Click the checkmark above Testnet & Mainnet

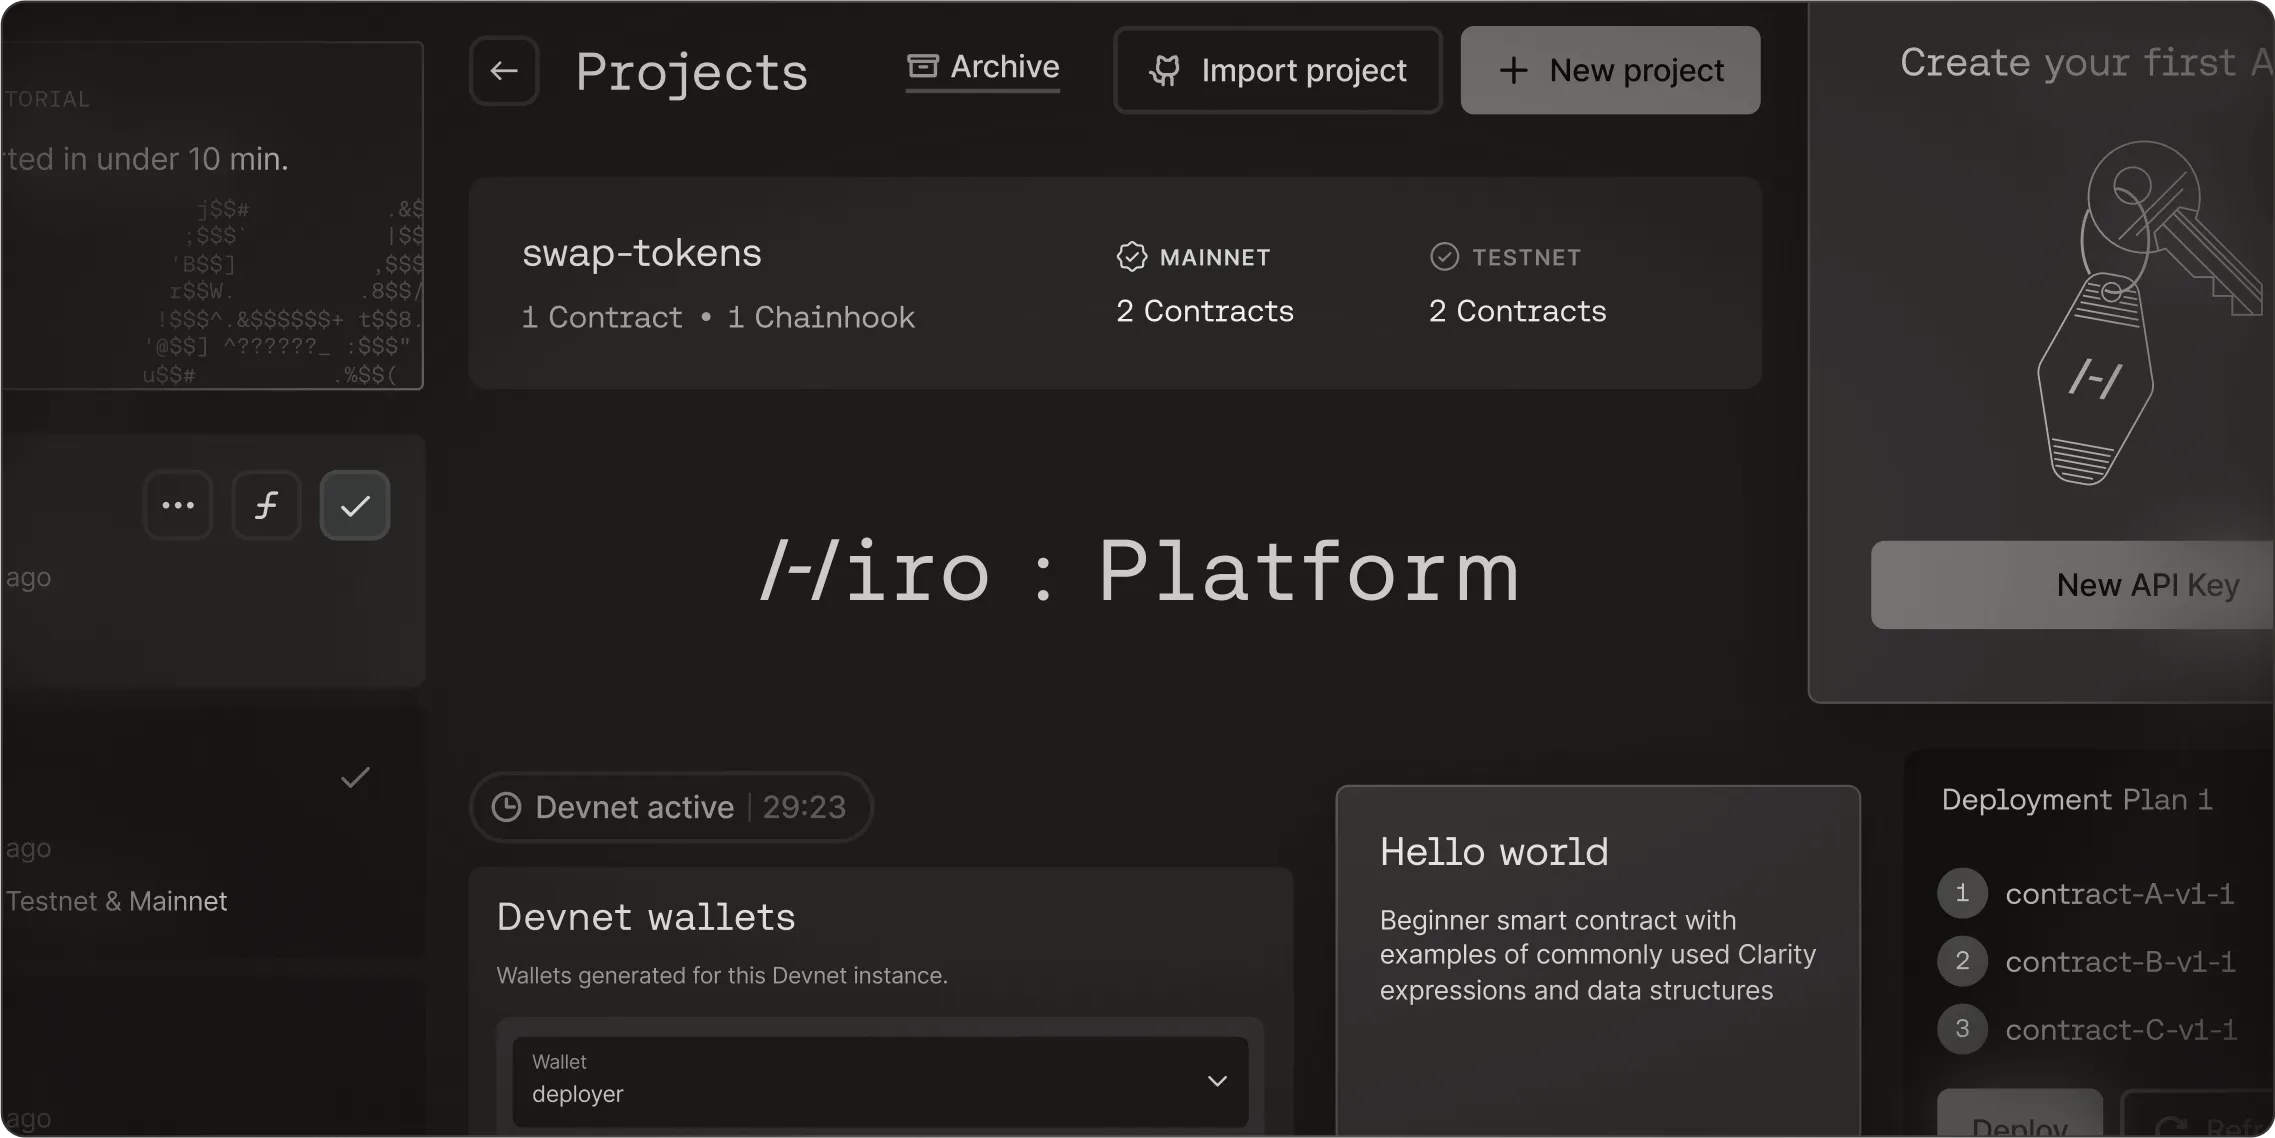355,777
